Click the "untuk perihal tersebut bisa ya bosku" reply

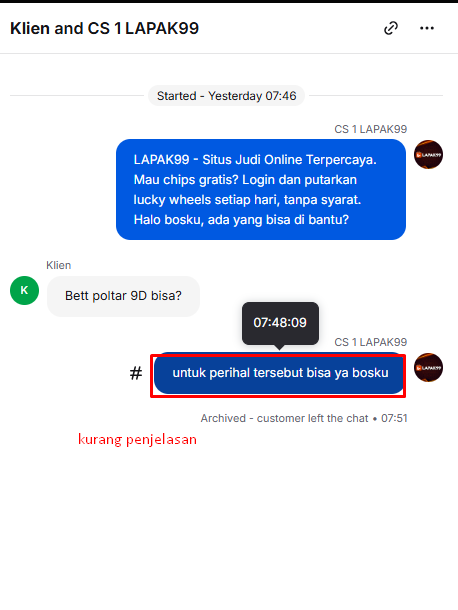280,373
